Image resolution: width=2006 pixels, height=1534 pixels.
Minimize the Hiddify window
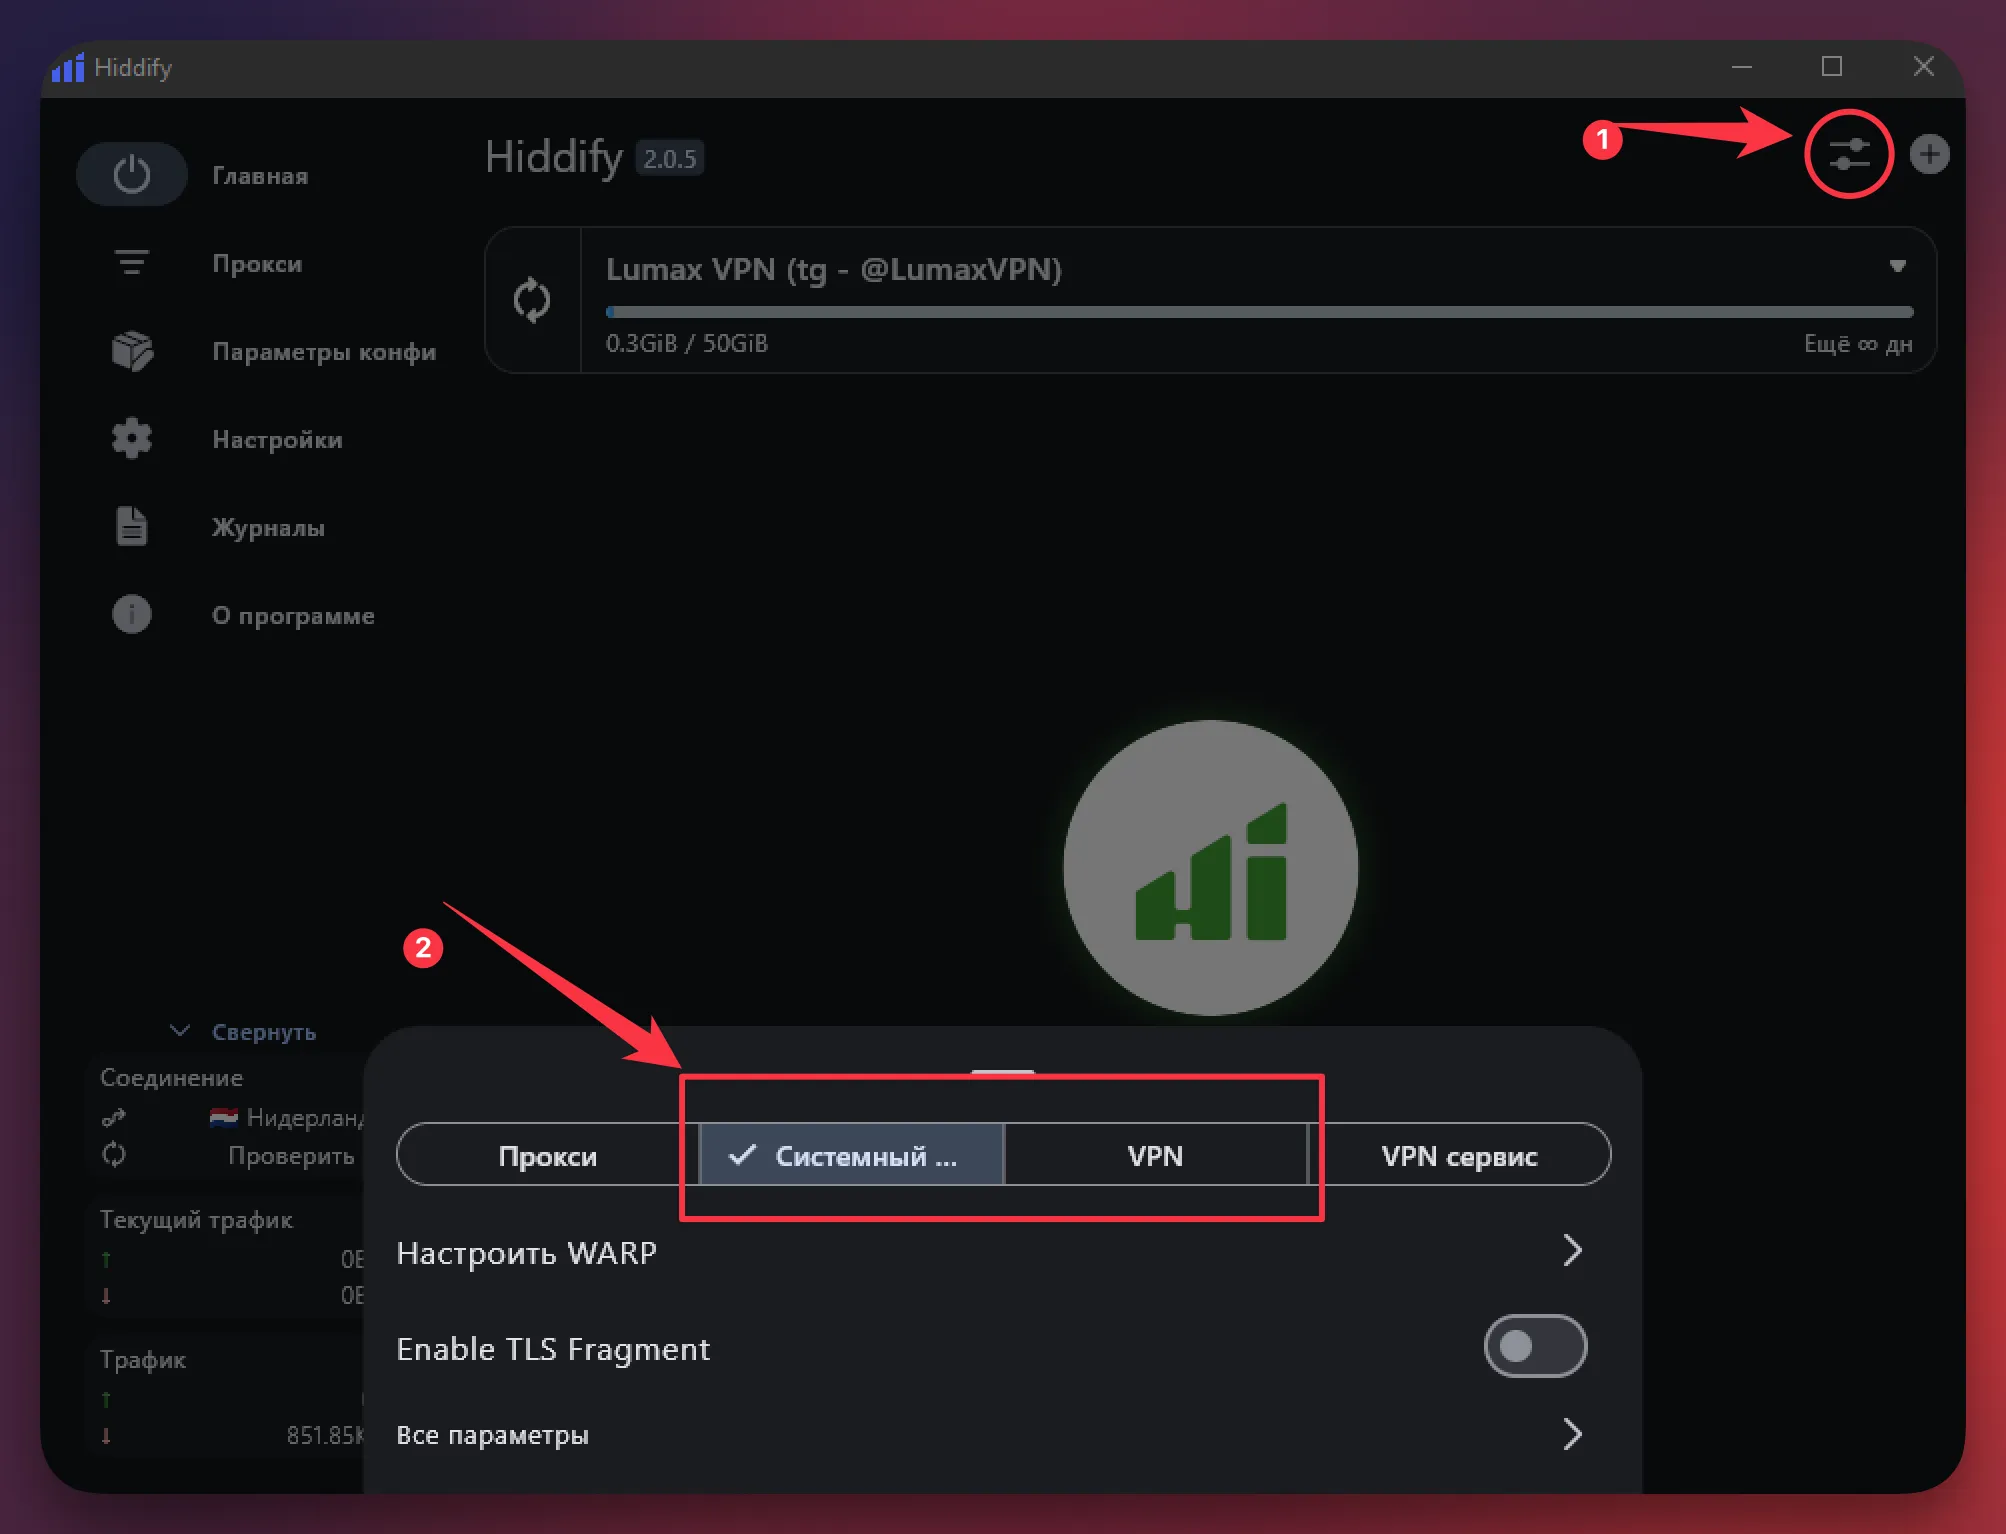[1742, 67]
